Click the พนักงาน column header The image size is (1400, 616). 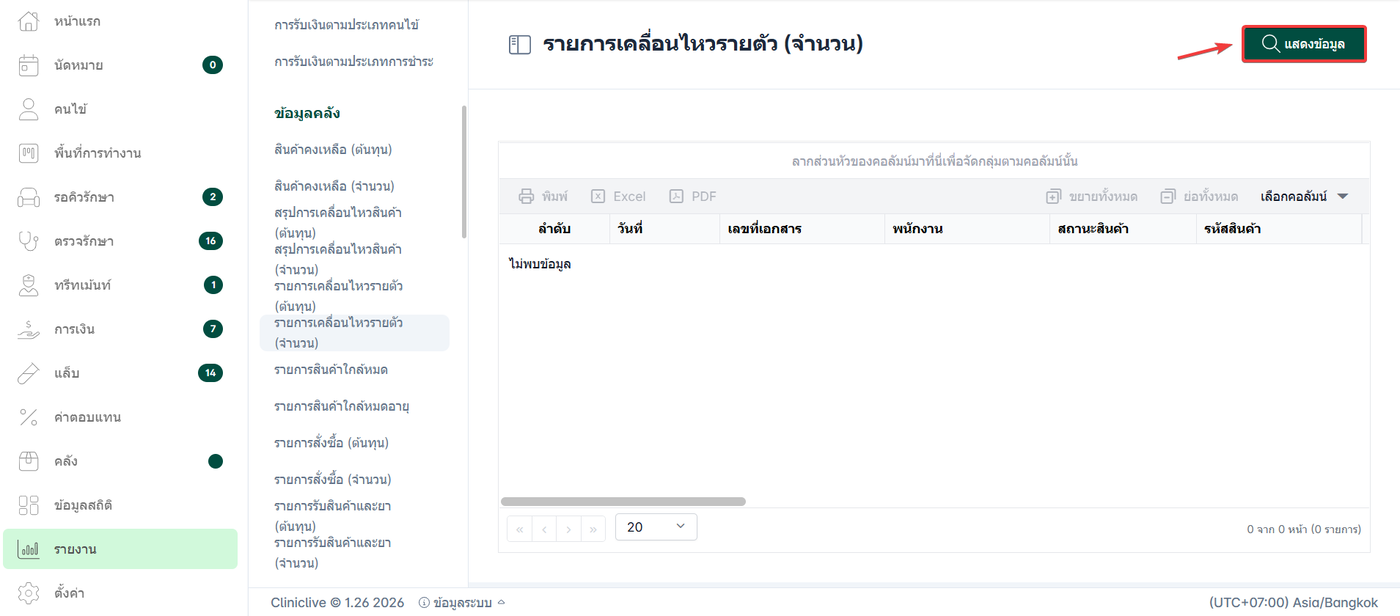[968, 229]
